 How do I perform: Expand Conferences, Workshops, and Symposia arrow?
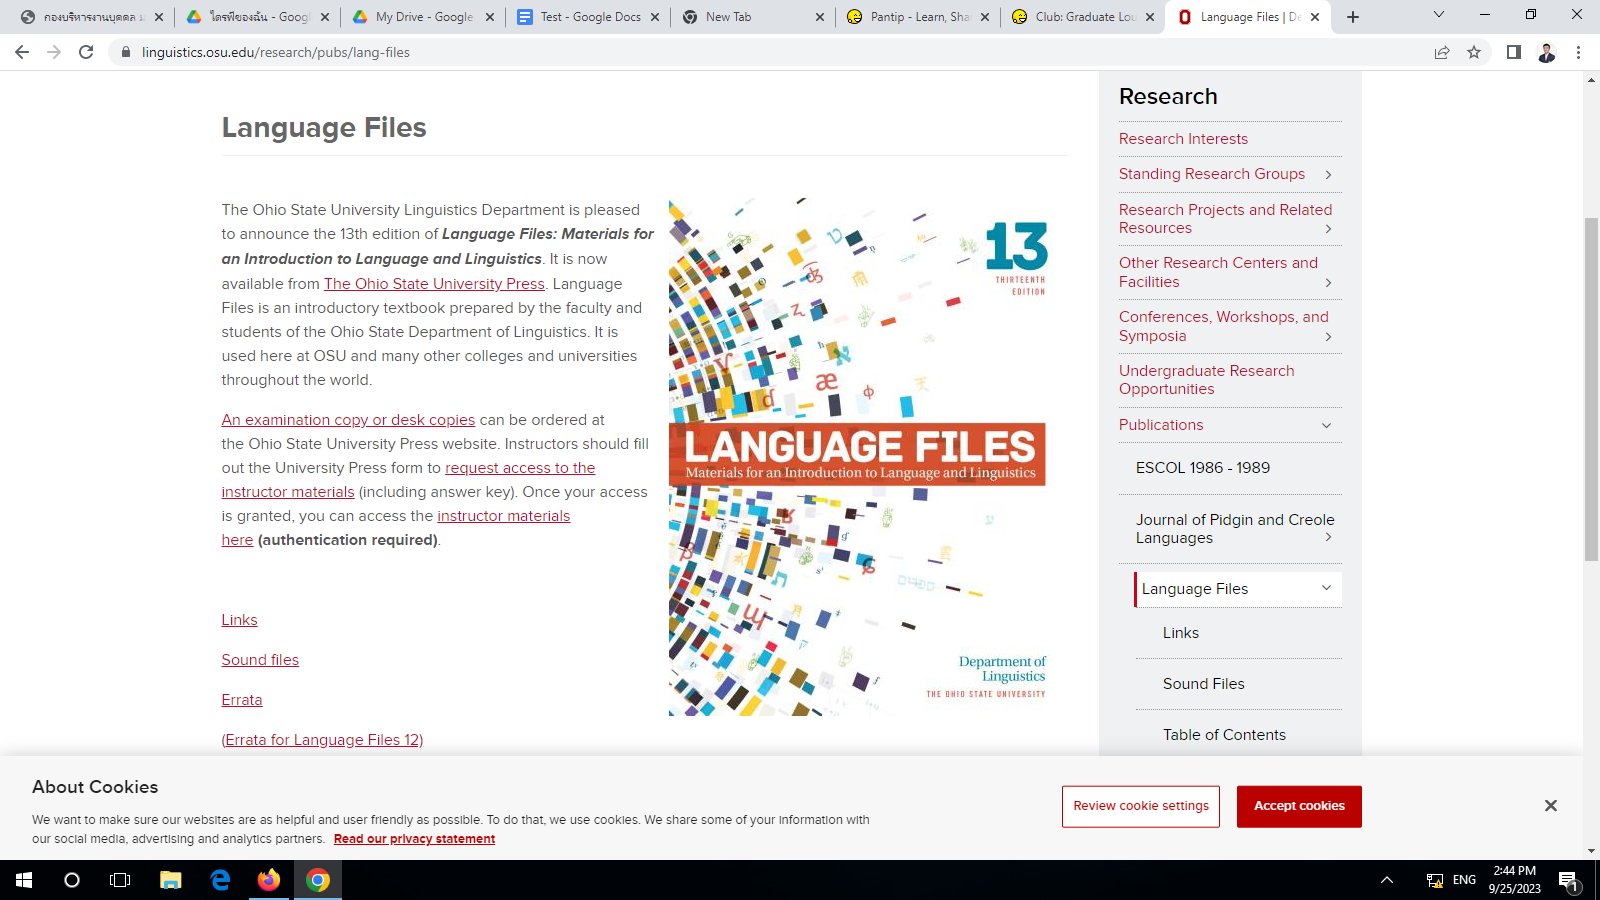coord(1328,337)
